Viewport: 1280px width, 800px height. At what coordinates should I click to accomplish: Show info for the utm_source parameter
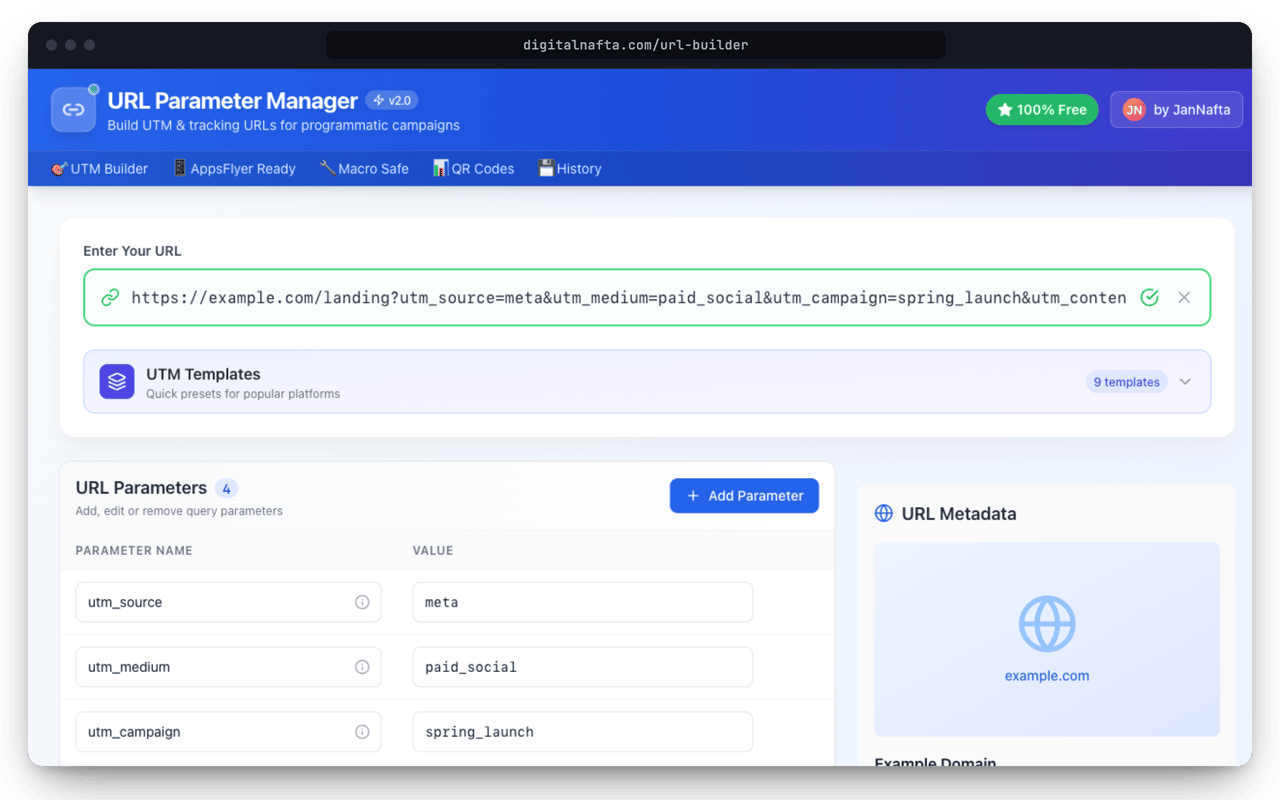pyautogui.click(x=362, y=602)
